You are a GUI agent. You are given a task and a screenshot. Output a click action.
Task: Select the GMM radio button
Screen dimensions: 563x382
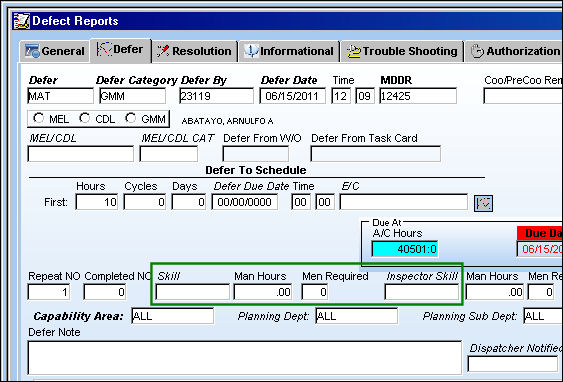(x=131, y=118)
